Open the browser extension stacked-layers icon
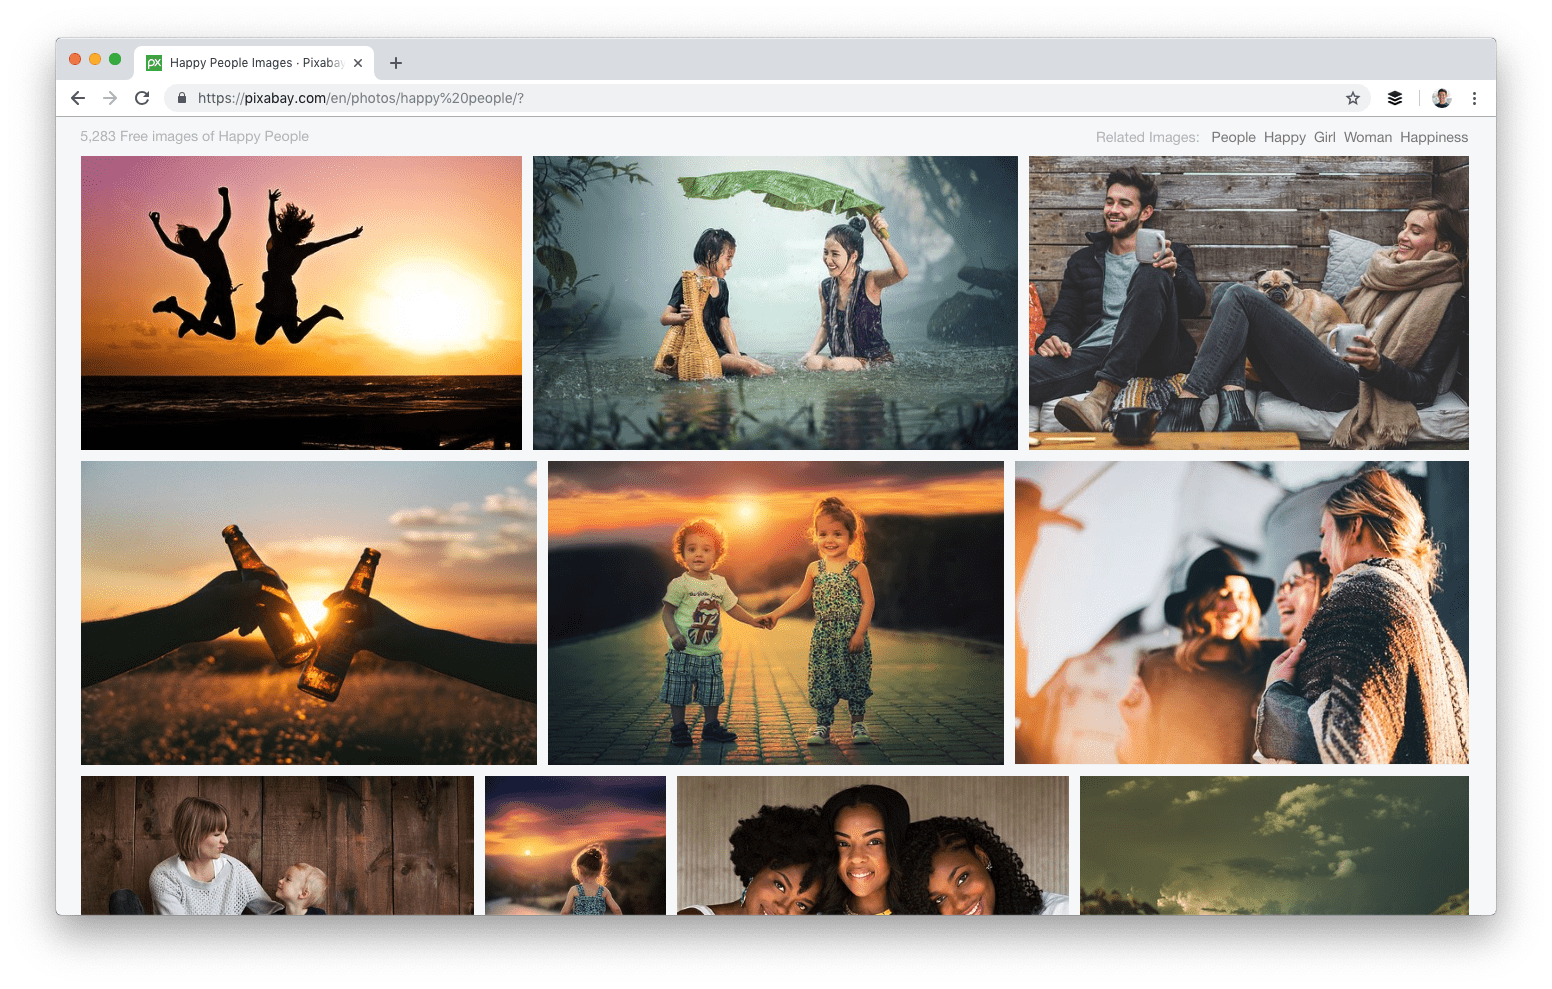The image size is (1552, 989). point(1394,98)
